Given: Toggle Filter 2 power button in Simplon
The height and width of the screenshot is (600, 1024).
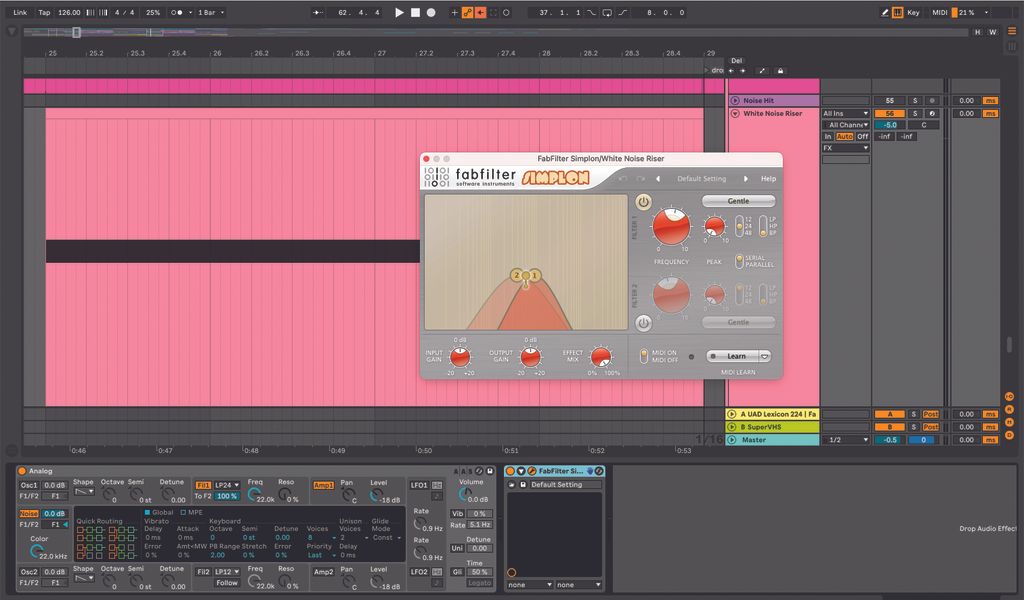Looking at the screenshot, I should pos(643,323).
